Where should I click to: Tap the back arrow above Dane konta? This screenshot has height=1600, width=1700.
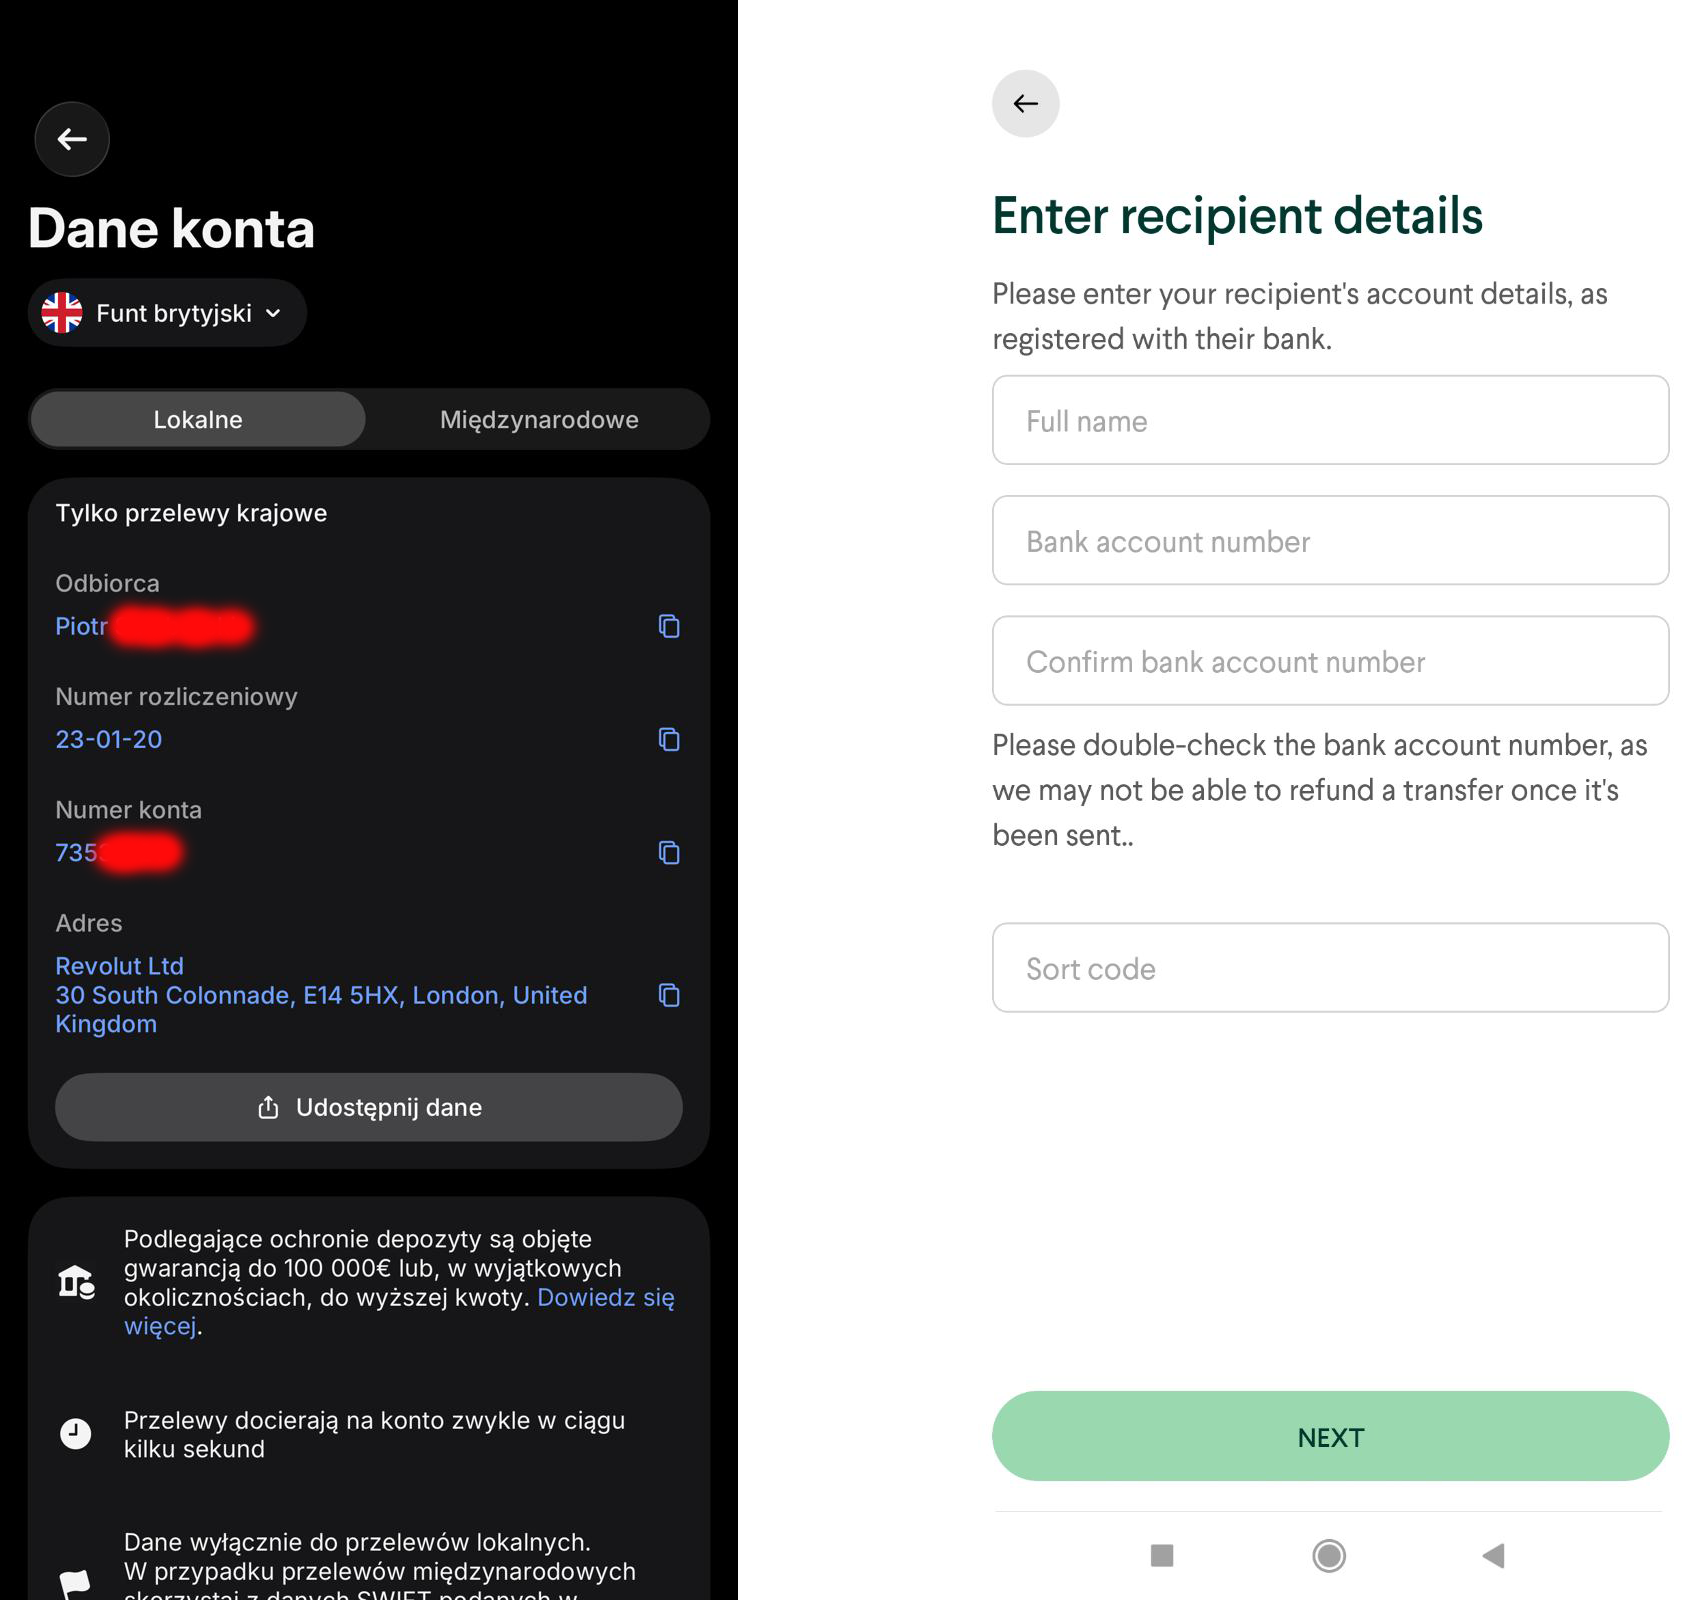click(72, 139)
